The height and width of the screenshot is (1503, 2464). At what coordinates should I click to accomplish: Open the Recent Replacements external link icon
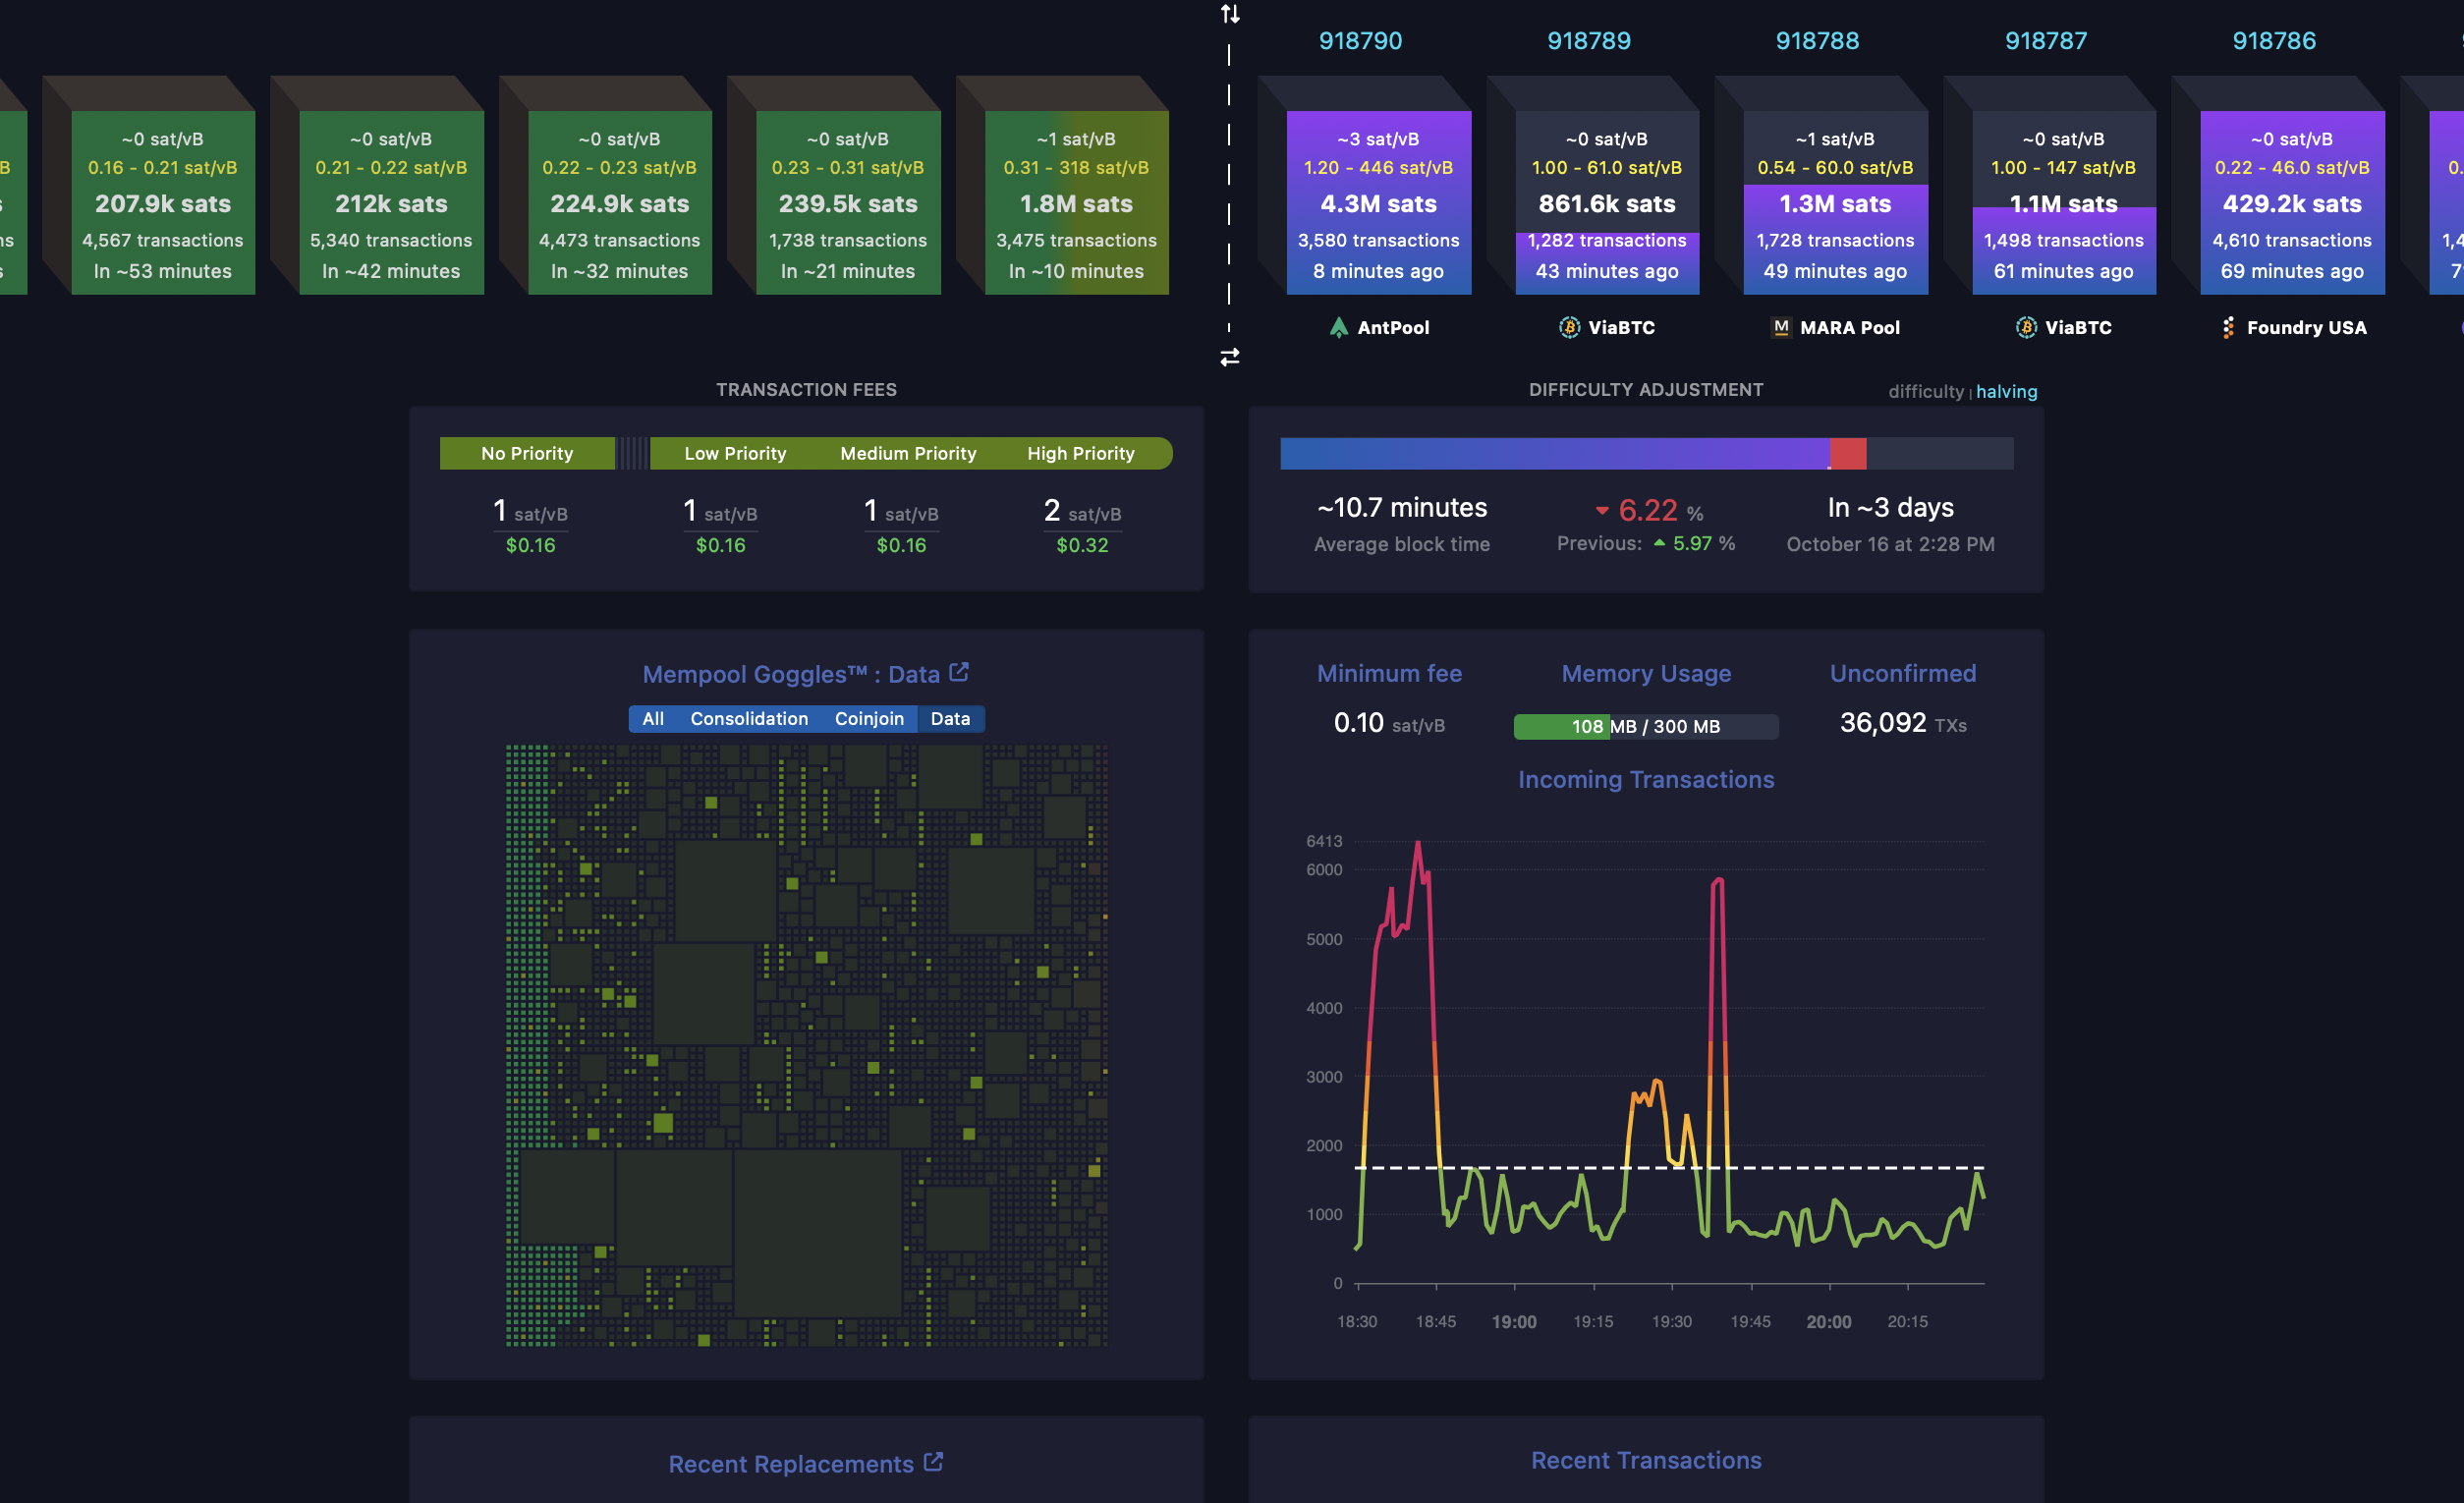point(933,1462)
